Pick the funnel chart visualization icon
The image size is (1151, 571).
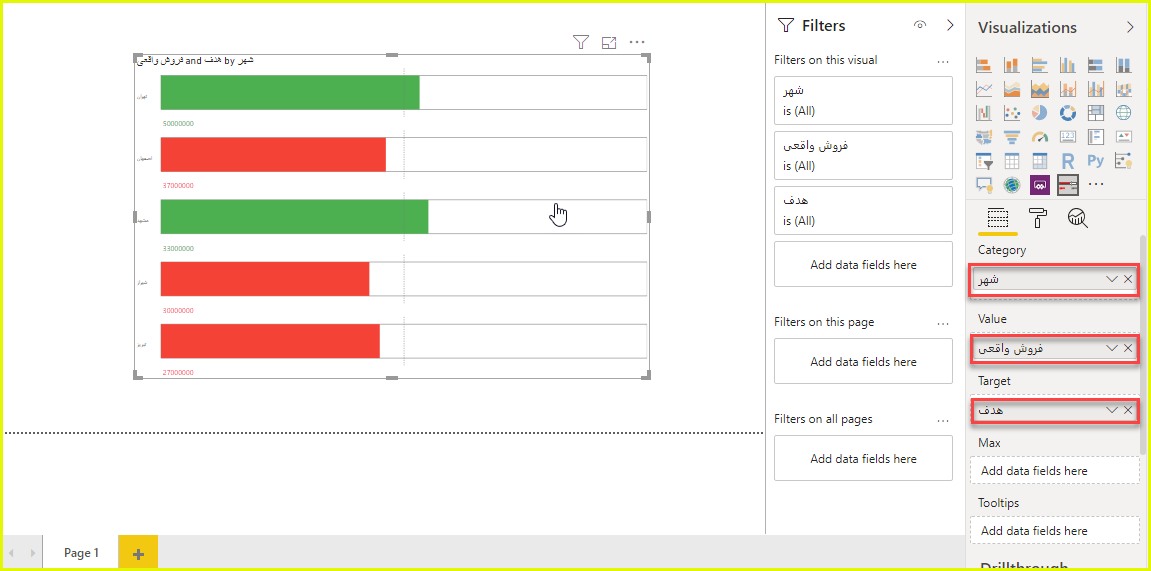coord(1012,137)
